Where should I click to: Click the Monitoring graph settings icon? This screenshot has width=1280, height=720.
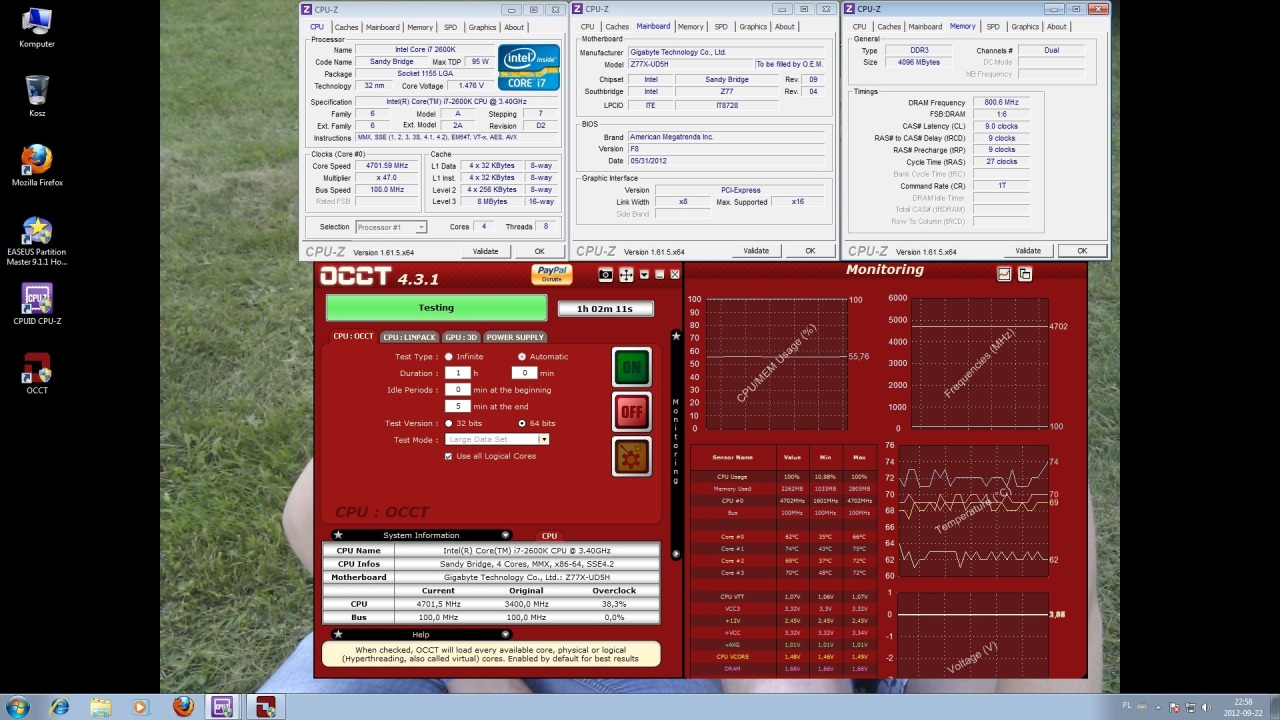point(1004,274)
